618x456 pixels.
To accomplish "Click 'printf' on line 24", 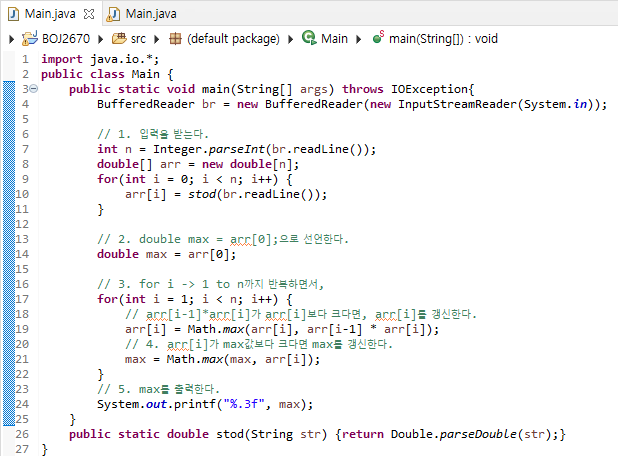I will [195, 404].
